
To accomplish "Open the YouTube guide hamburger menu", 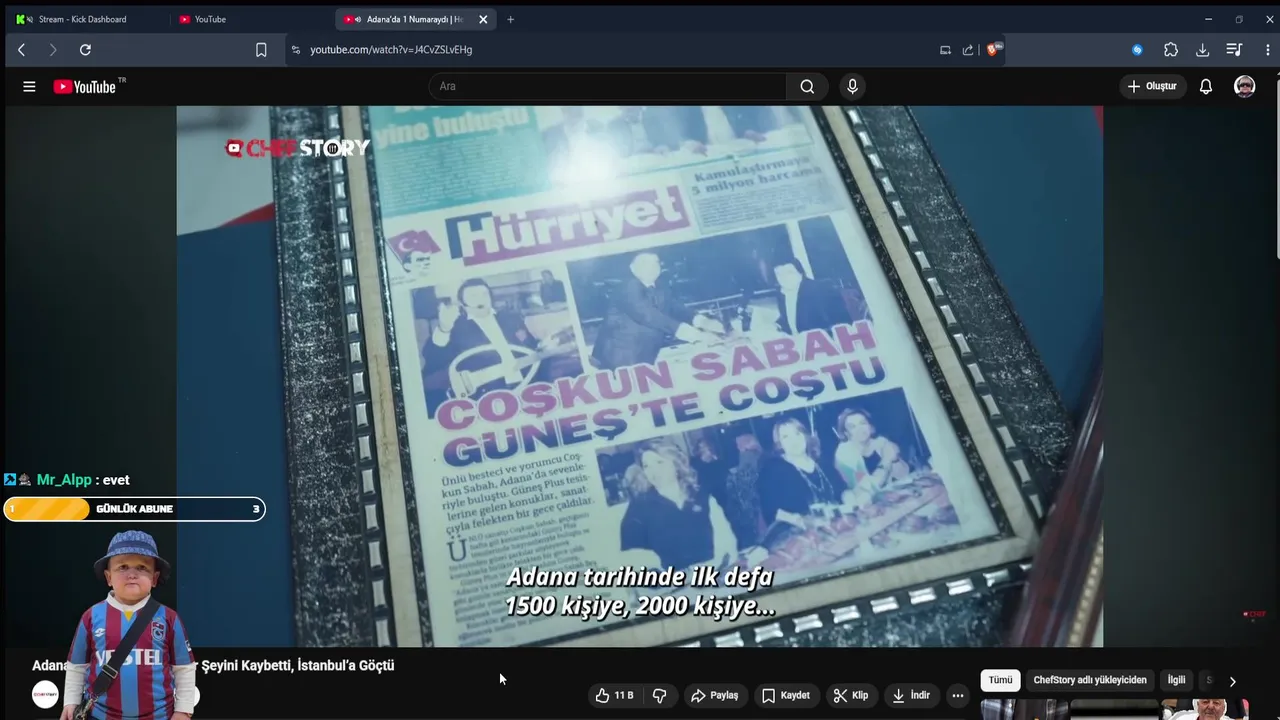I will [29, 87].
